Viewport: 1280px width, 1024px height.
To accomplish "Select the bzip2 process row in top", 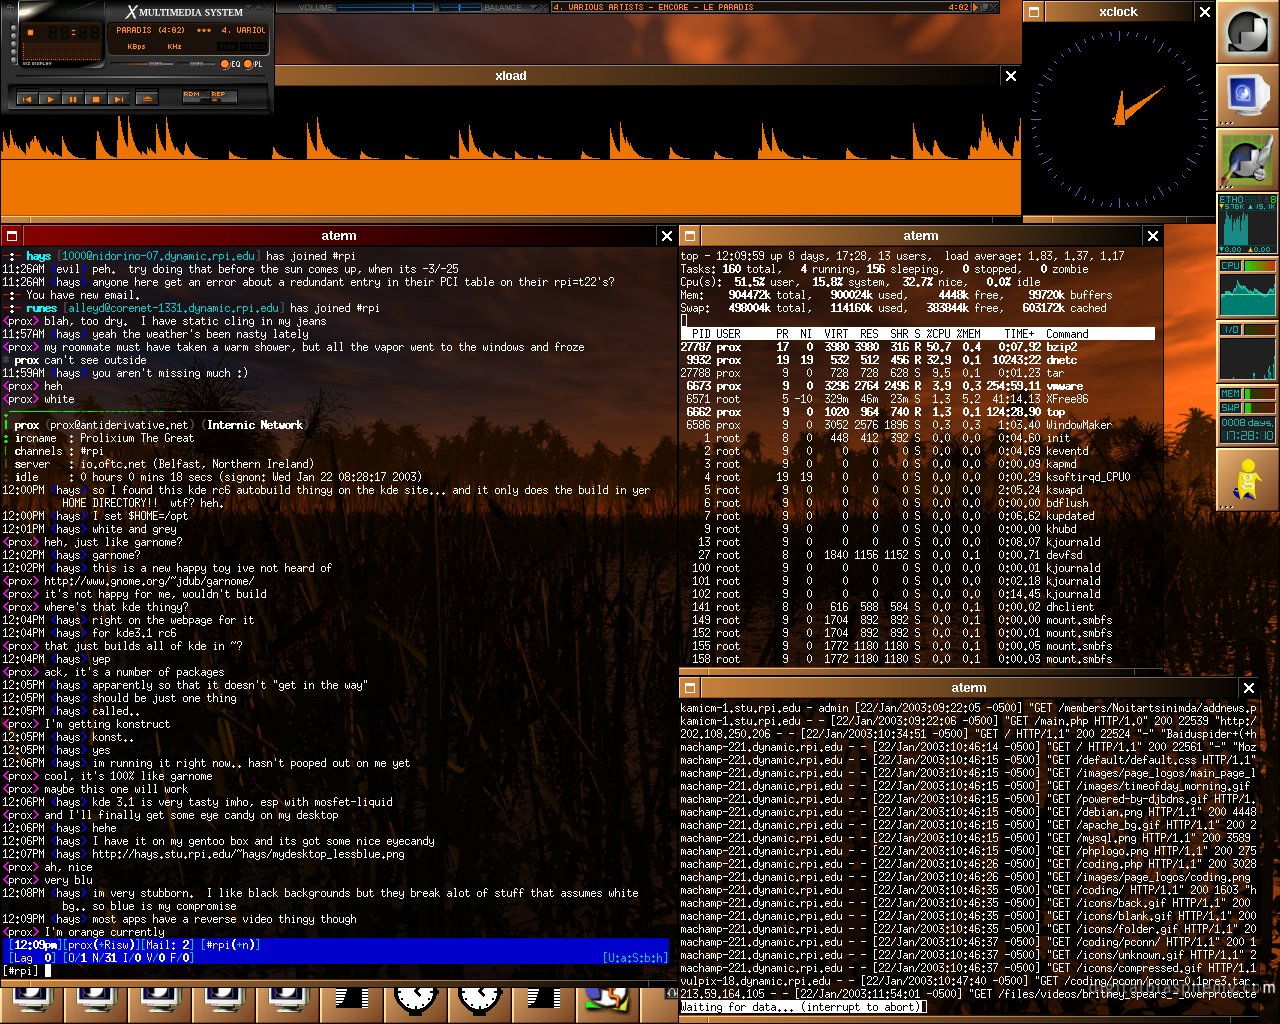I will coord(917,347).
